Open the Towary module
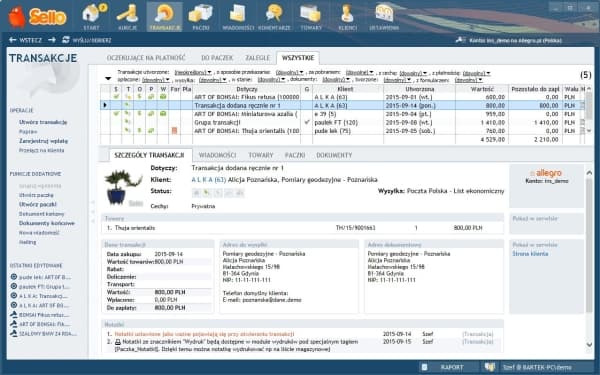 tap(311, 17)
